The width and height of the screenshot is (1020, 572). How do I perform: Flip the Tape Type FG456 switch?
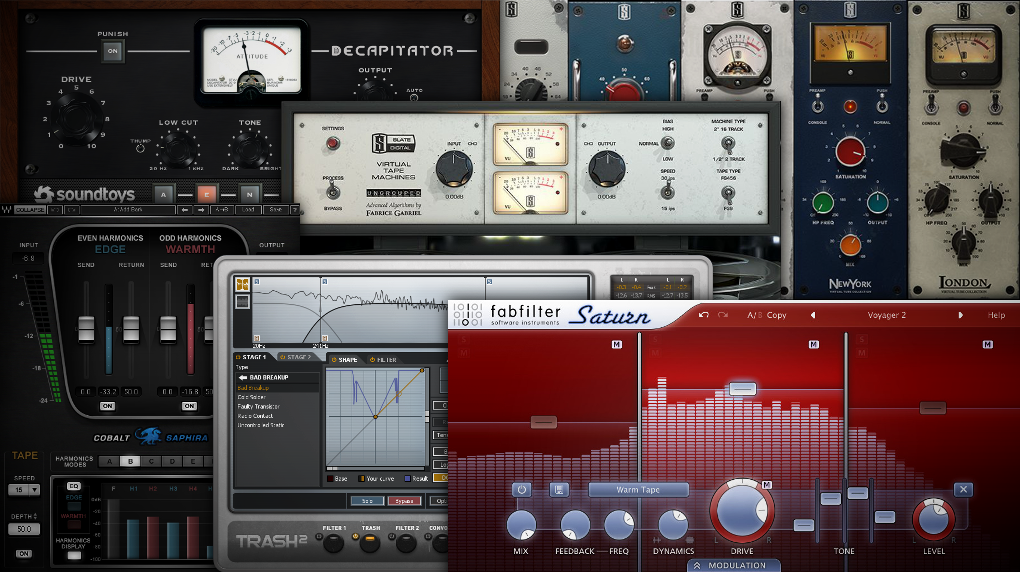tap(728, 193)
